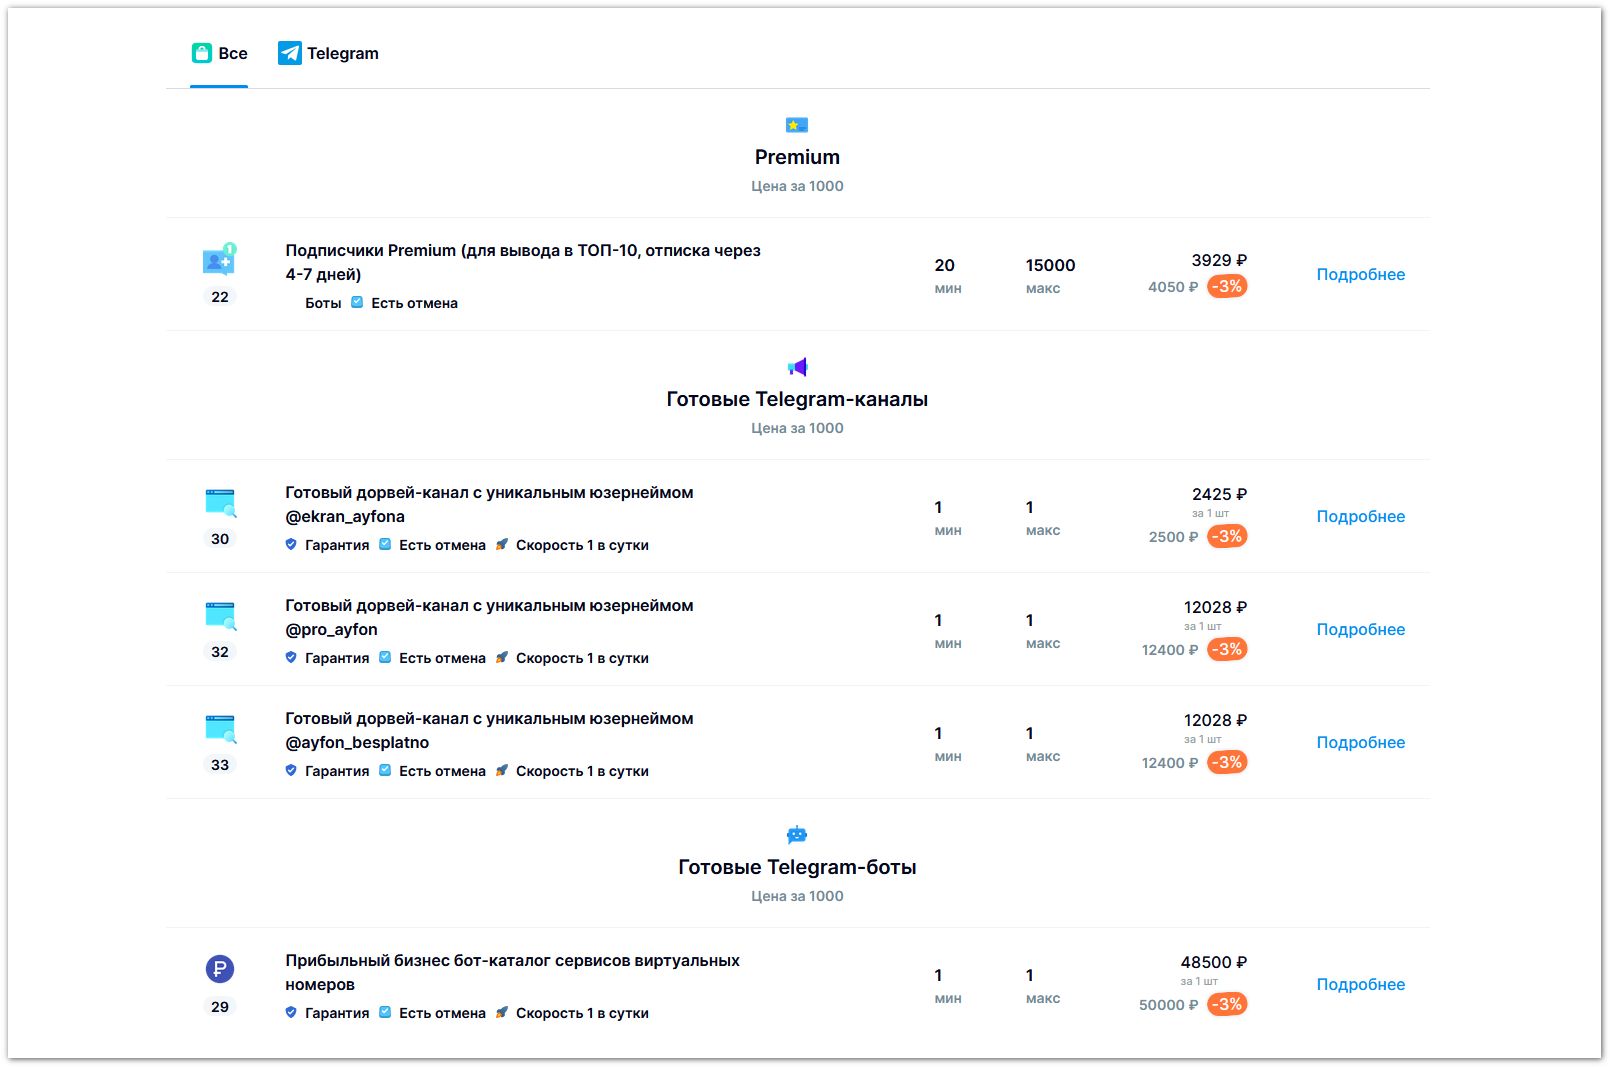Screen dimensions: 1610x1067
Task: Switch to the Все tab
Action: pos(219,54)
